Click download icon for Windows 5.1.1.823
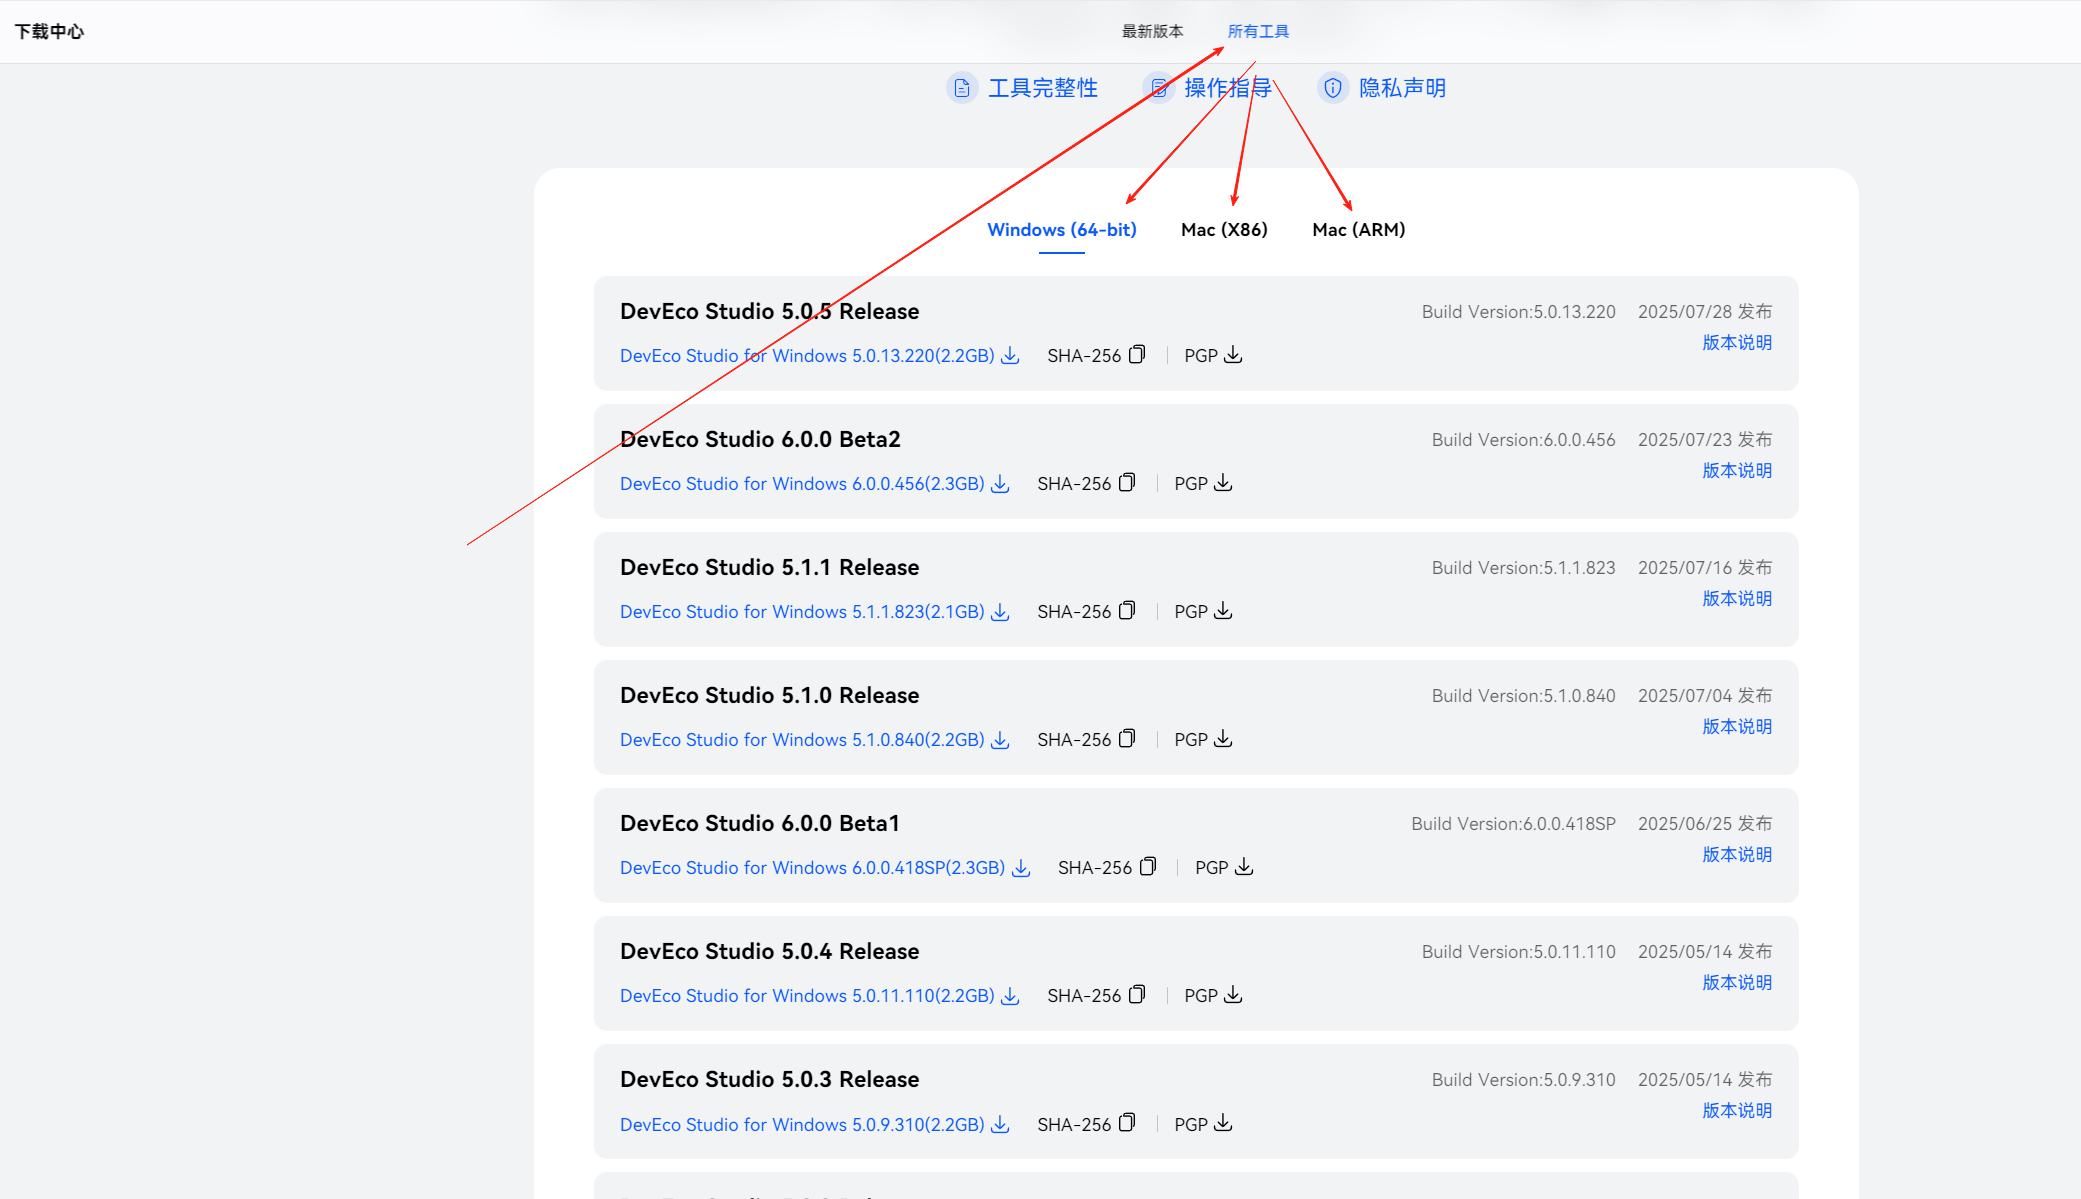 (1001, 611)
